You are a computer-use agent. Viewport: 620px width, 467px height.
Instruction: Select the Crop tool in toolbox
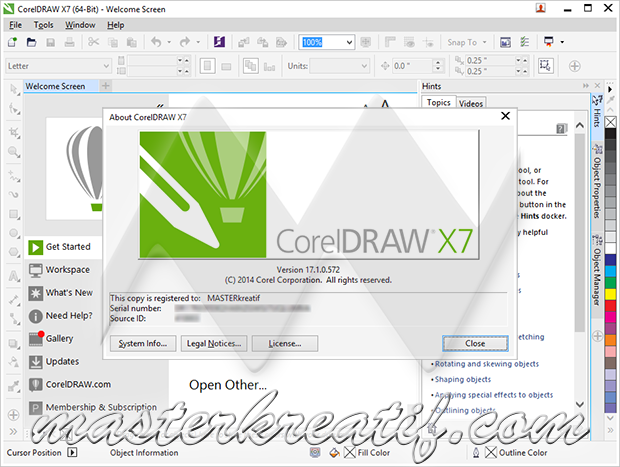tap(14, 132)
